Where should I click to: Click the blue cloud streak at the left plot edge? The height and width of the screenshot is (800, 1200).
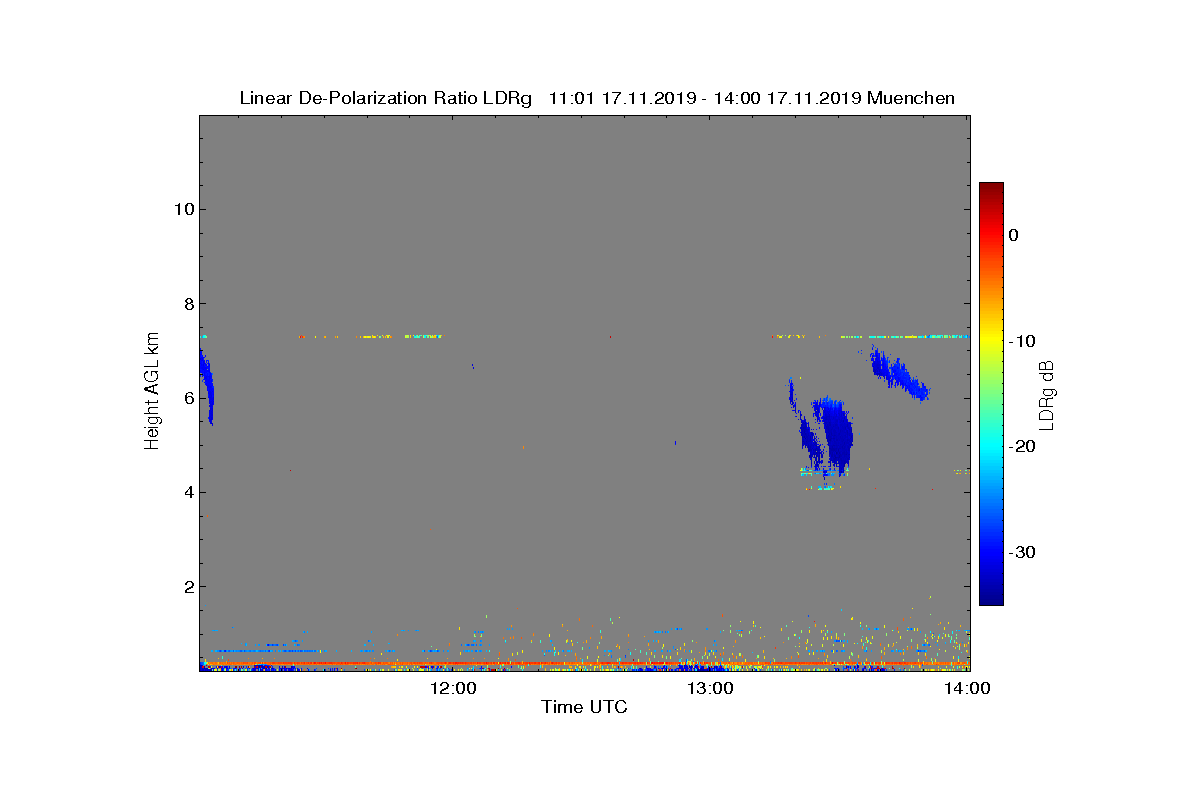coord(206,388)
